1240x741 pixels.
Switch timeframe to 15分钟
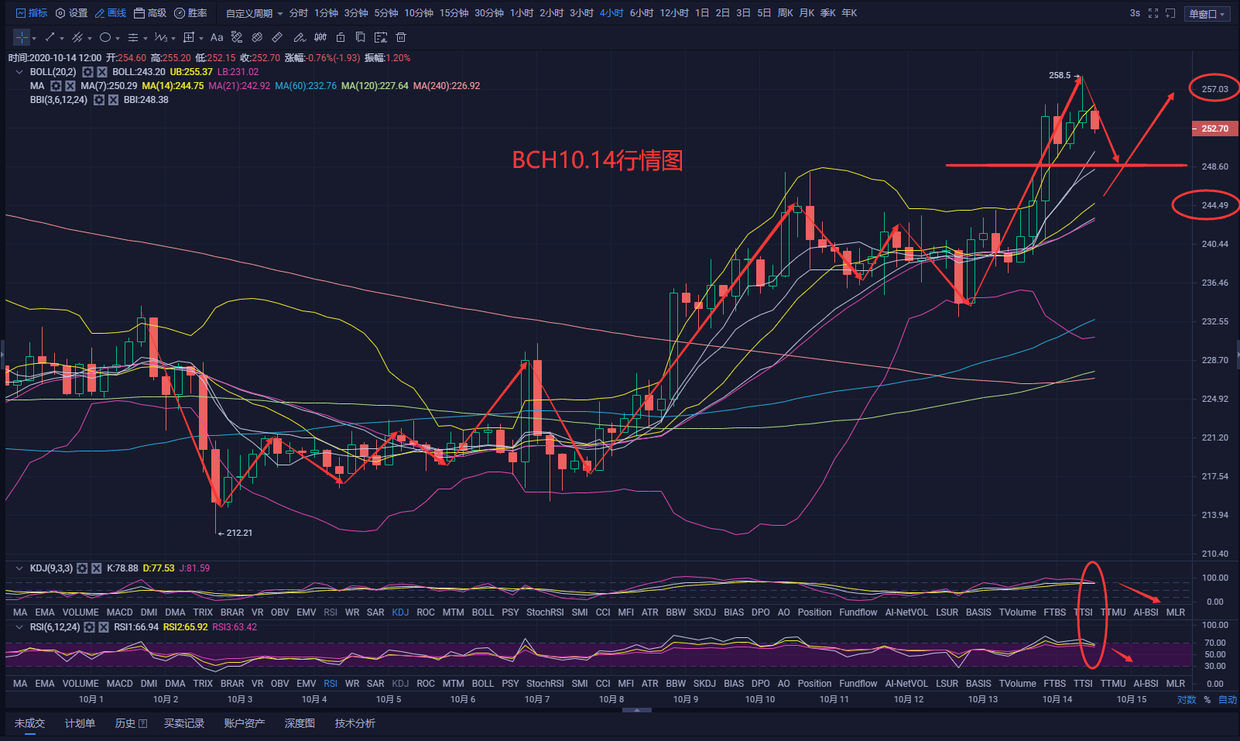coord(453,13)
